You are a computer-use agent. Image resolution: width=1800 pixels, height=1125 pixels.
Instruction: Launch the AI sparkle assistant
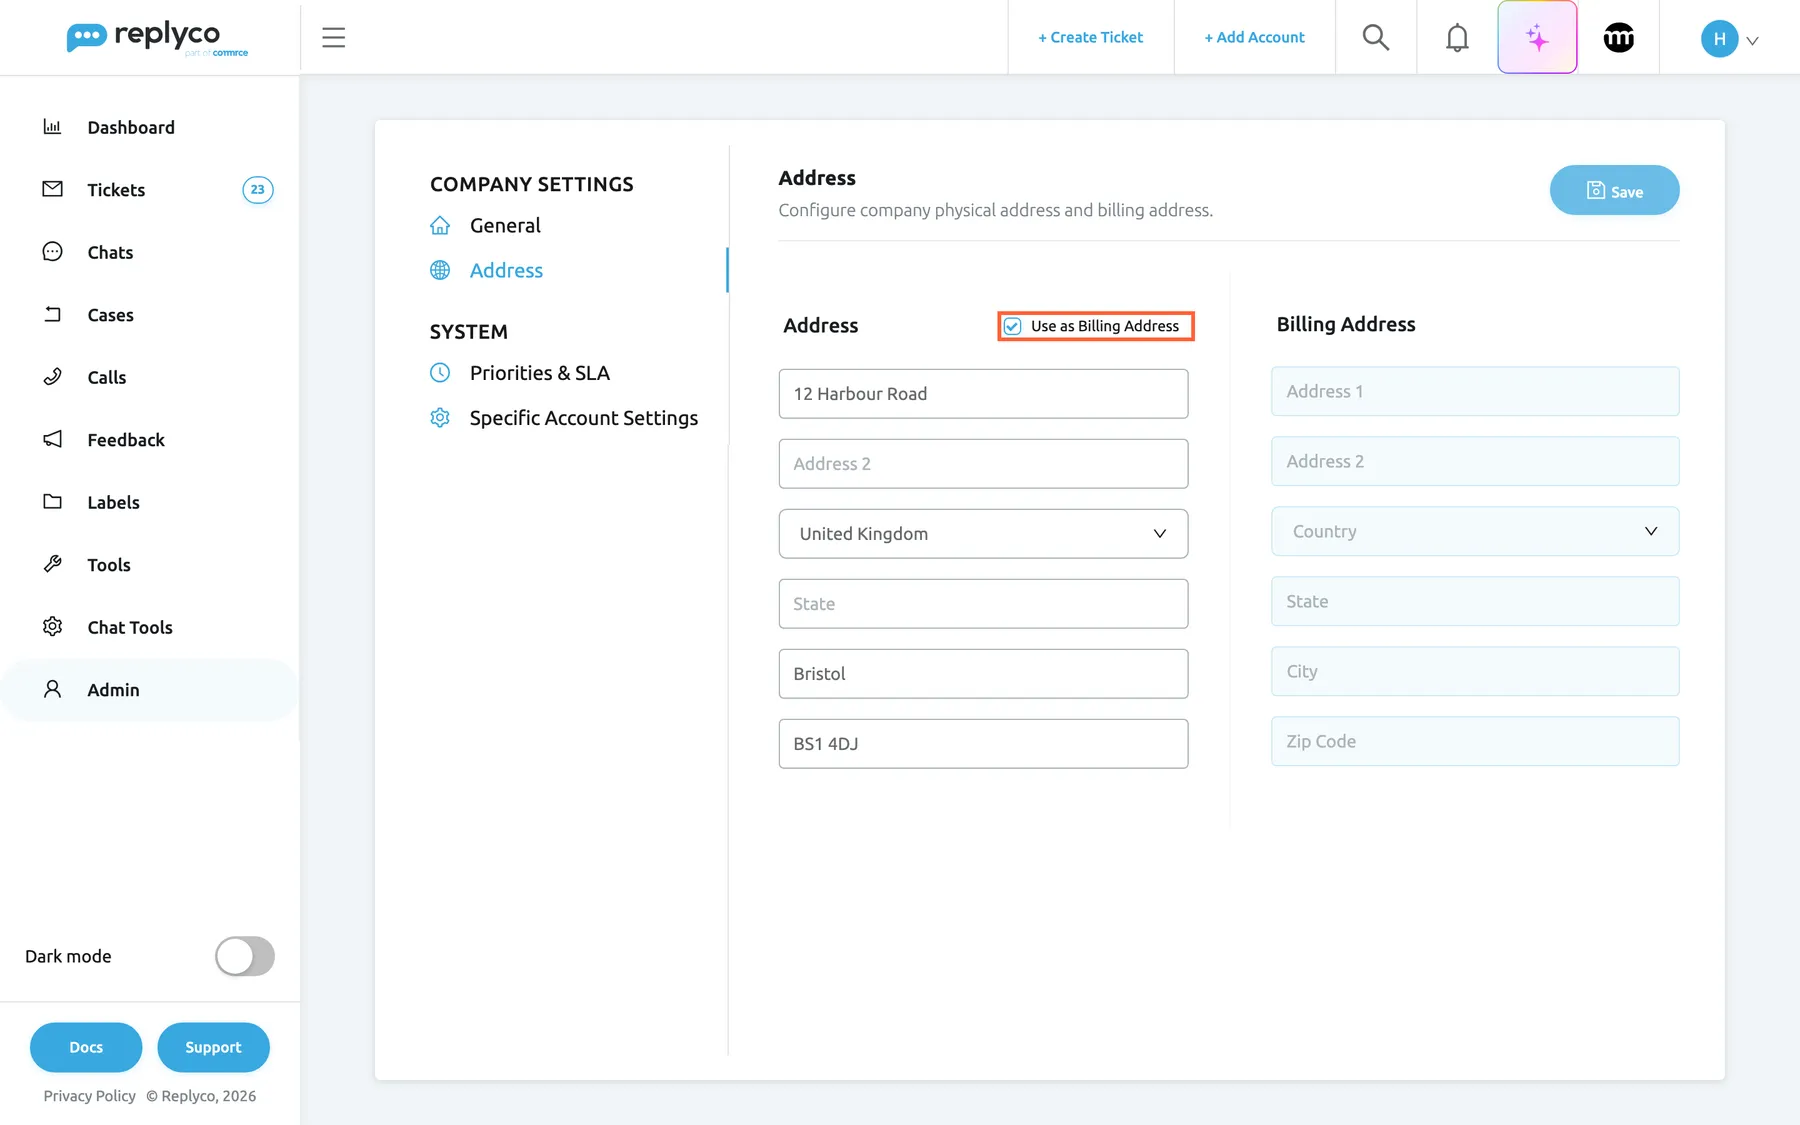[1537, 38]
